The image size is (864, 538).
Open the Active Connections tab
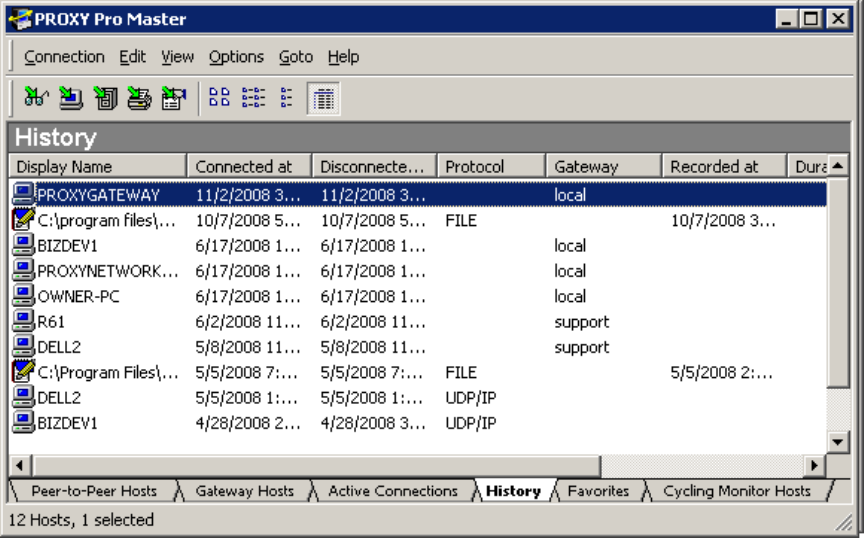392,491
